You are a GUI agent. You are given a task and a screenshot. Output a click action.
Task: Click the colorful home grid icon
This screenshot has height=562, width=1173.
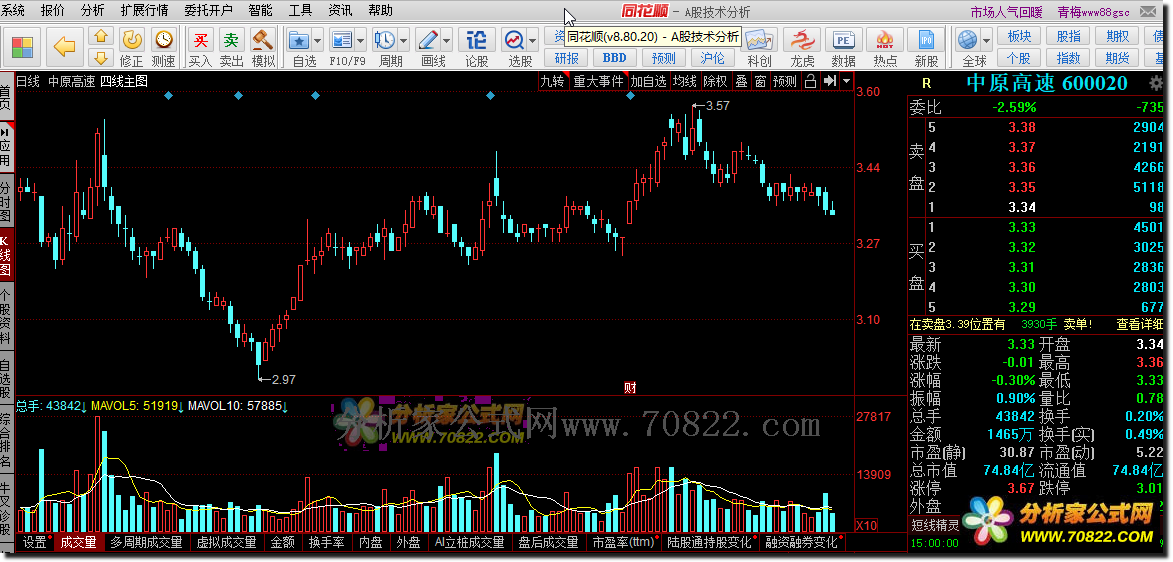click(22, 46)
